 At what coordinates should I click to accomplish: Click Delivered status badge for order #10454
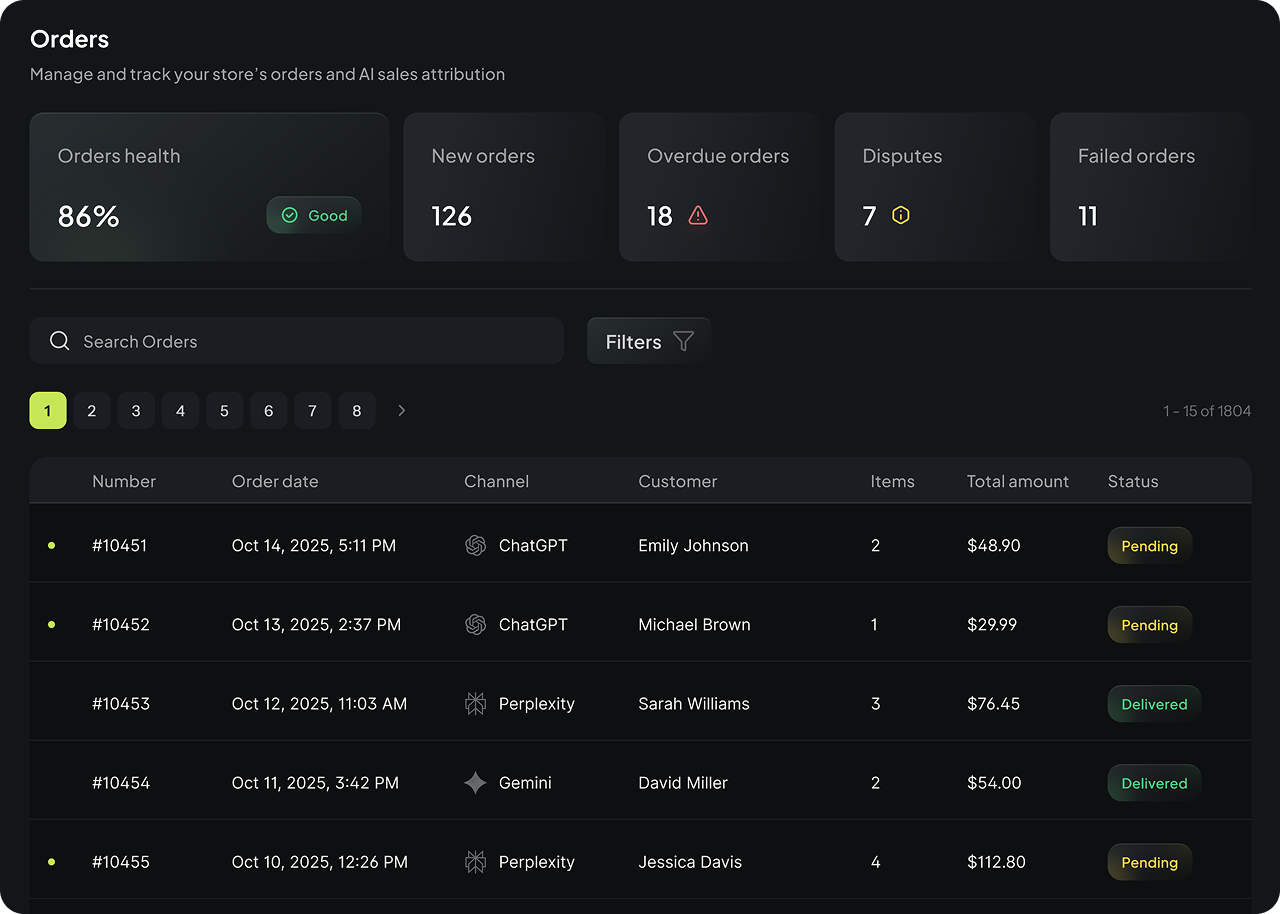pos(1154,783)
